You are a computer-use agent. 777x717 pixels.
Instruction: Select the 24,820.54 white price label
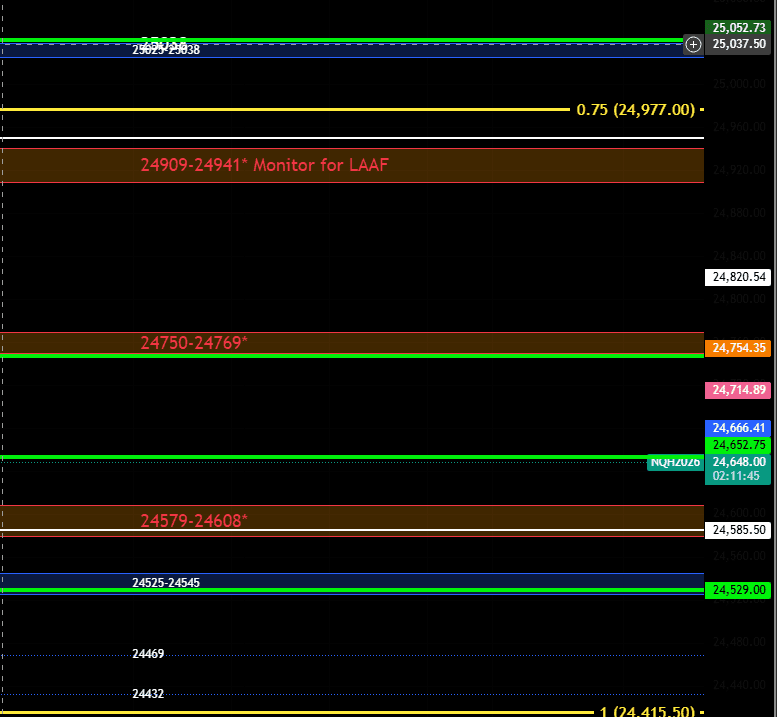point(738,277)
